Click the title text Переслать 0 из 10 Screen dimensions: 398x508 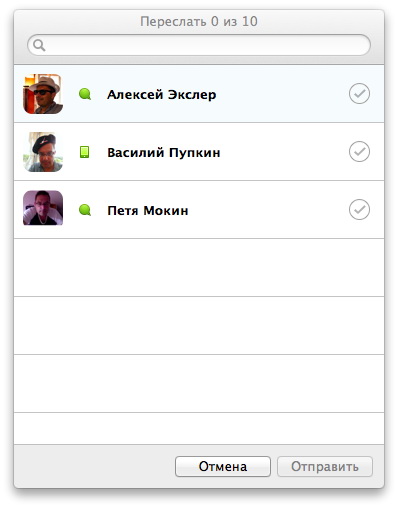click(x=199, y=22)
